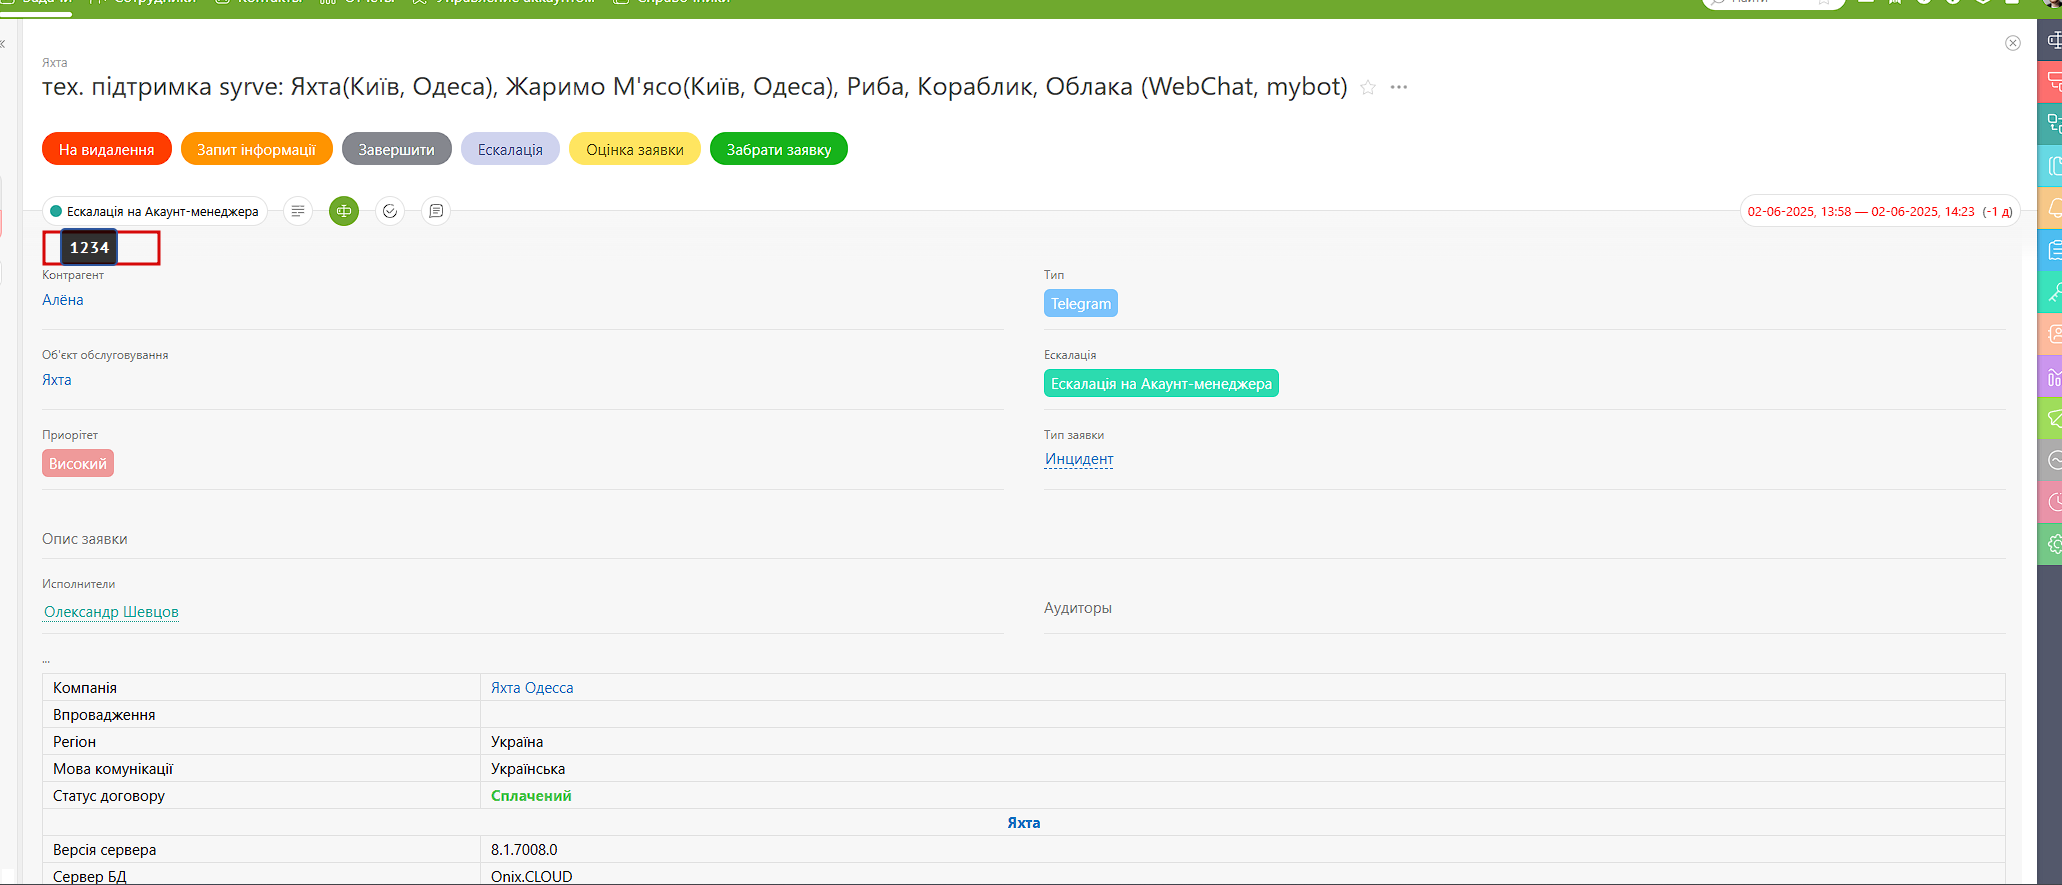Close the ticket card with the X icon
2062x885 pixels.
2013,43
